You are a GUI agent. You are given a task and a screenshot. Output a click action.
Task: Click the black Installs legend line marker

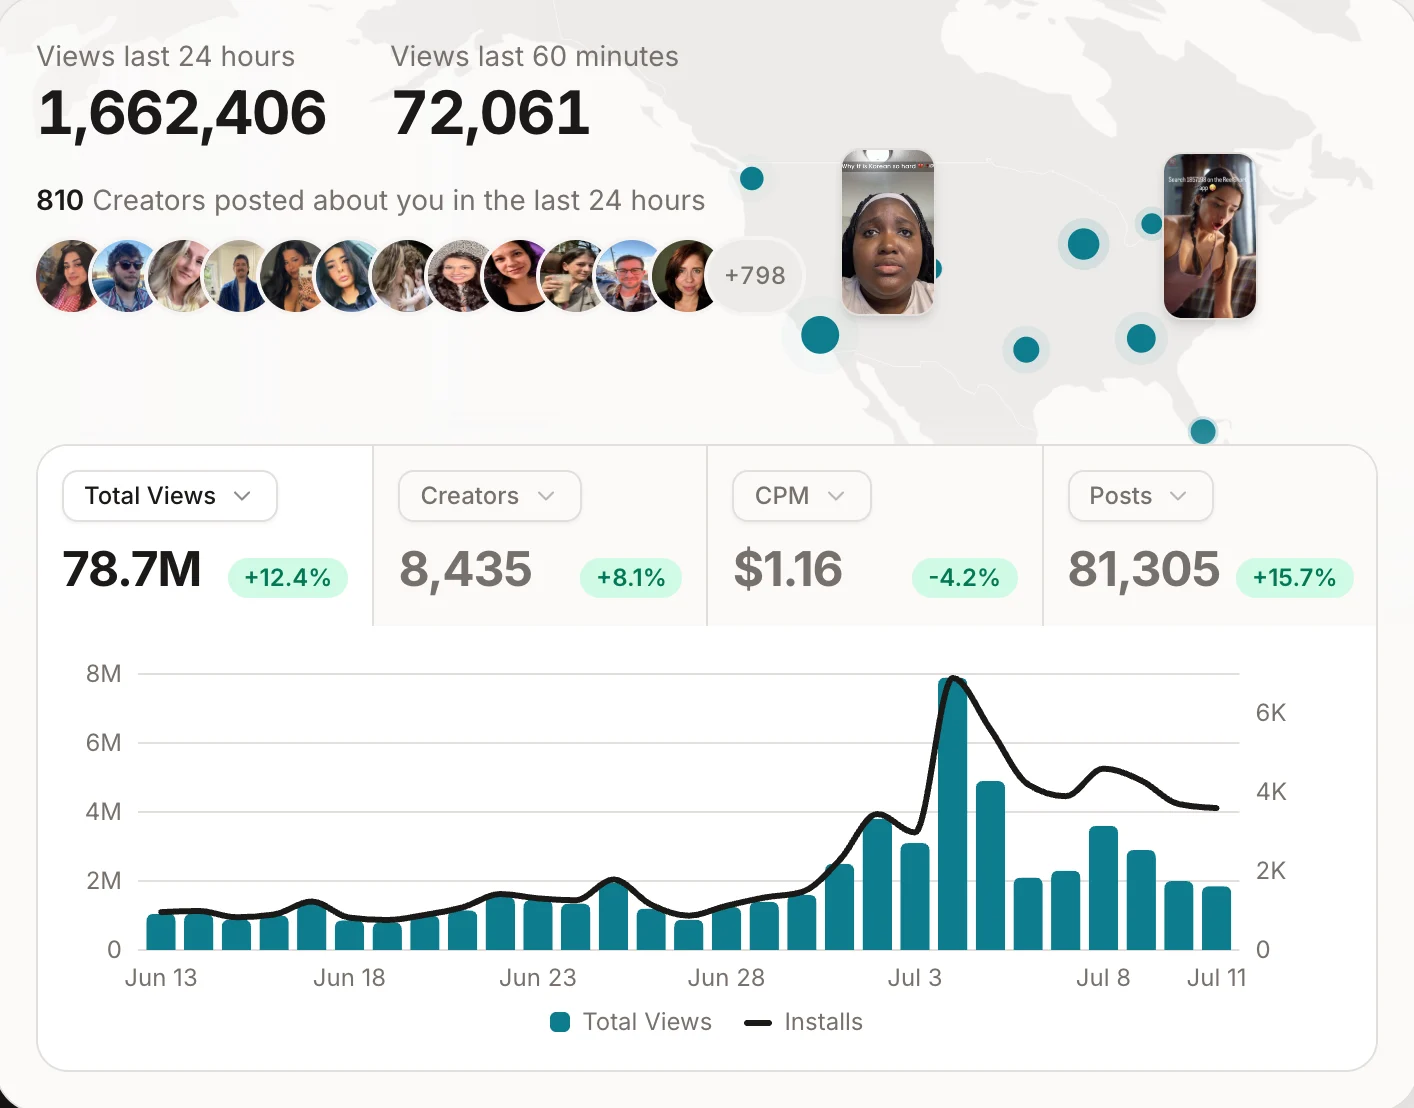click(758, 1022)
